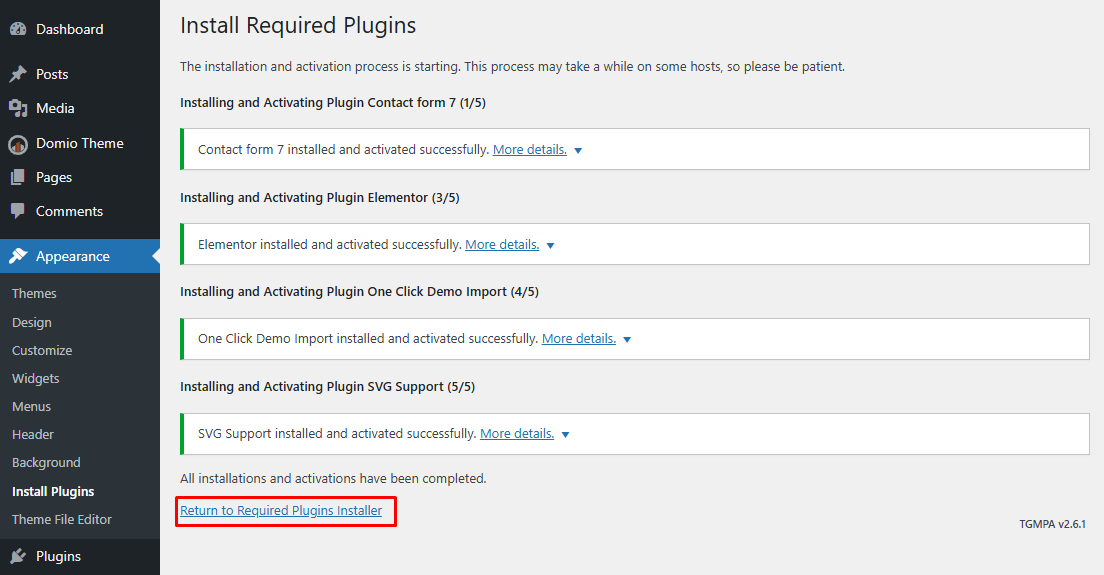Expand One Click Demo Import details arrow
The height and width of the screenshot is (575, 1104).
click(x=627, y=340)
